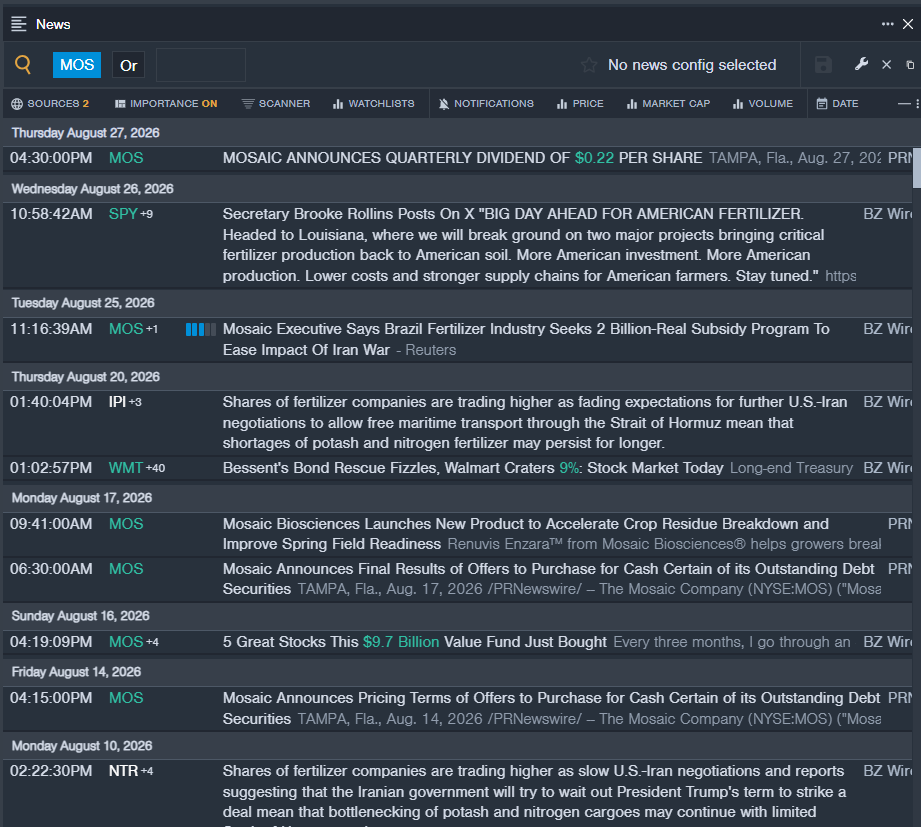Click the list icon beside Importance
This screenshot has height=827, width=921.
(120, 104)
